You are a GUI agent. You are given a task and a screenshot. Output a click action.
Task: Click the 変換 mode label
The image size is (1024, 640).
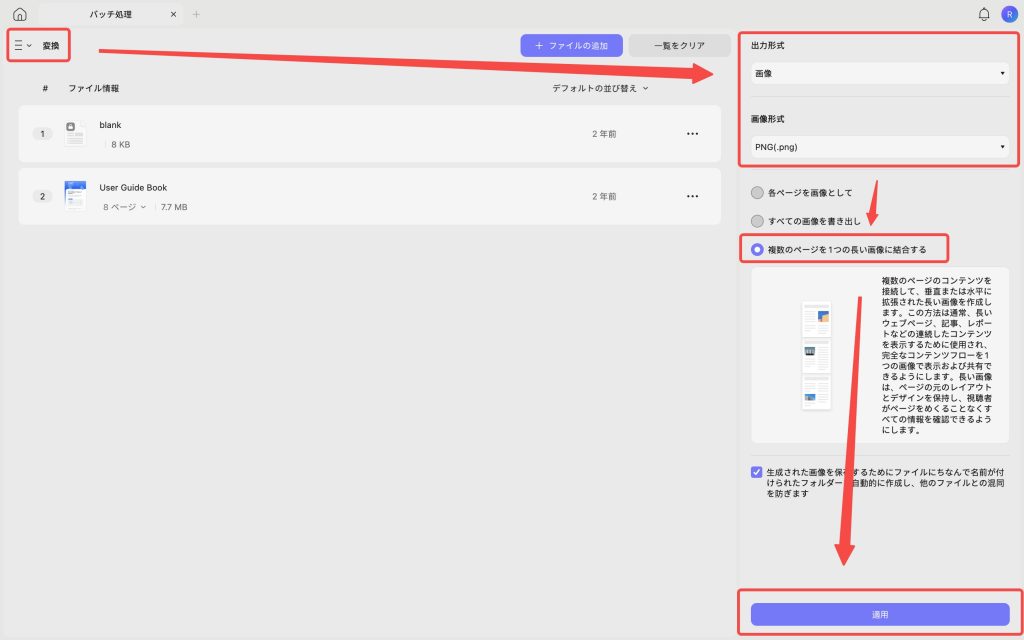point(51,46)
